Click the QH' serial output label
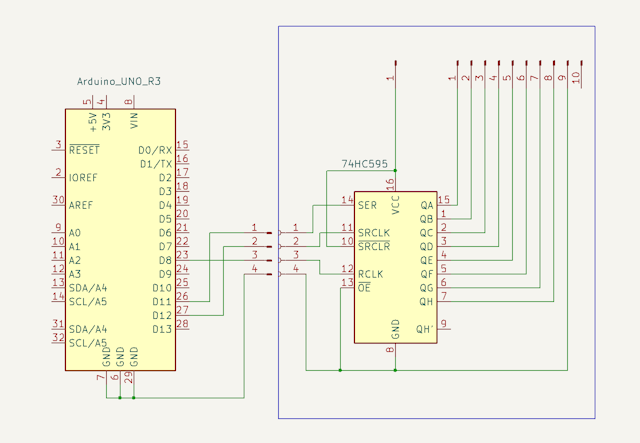The image size is (640, 443). pos(425,329)
